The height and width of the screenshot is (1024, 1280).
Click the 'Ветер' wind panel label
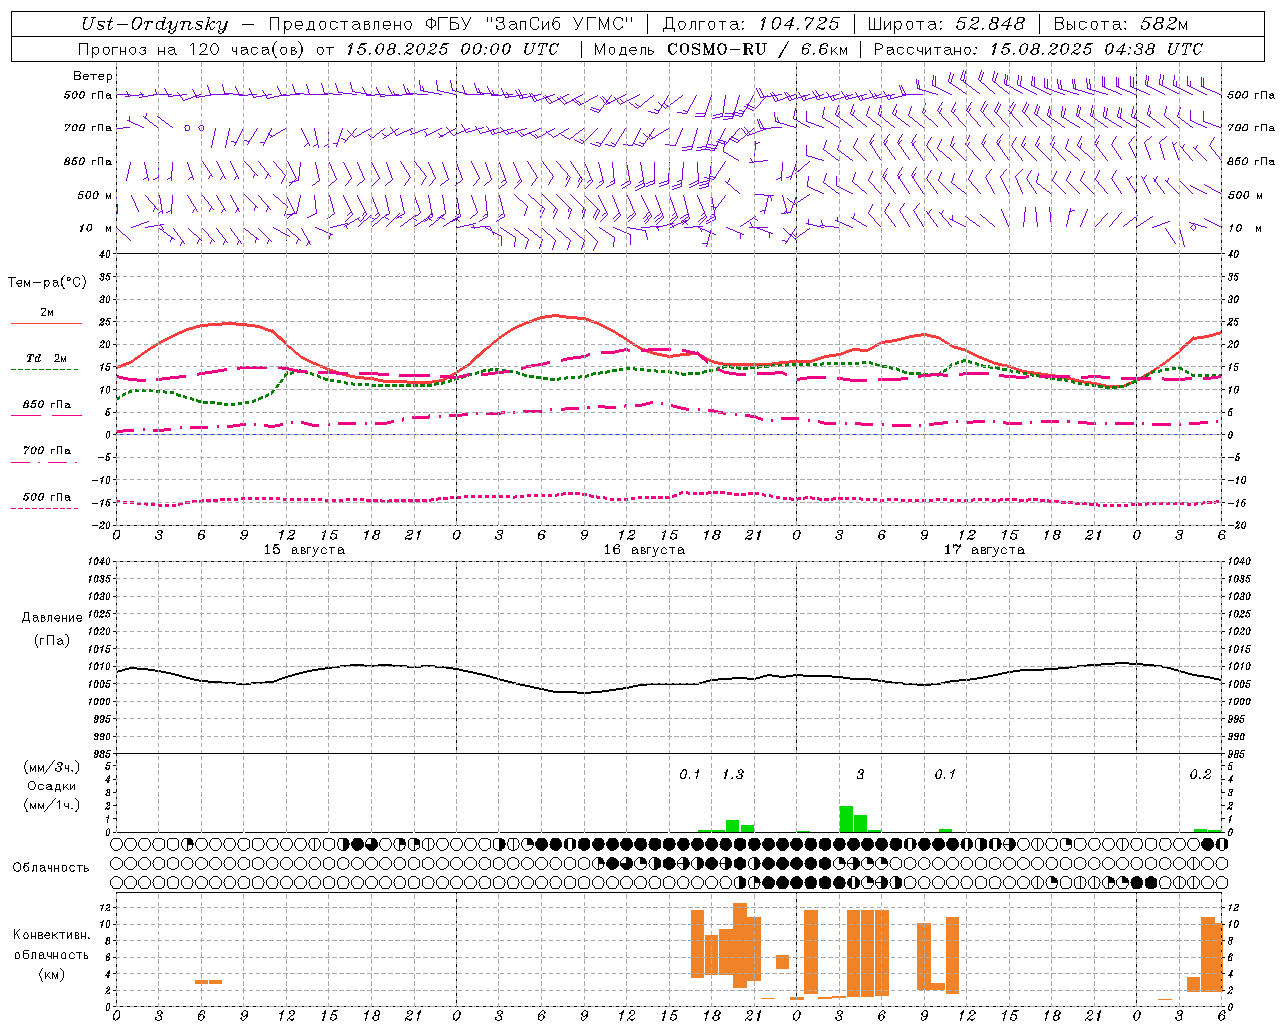click(x=93, y=76)
